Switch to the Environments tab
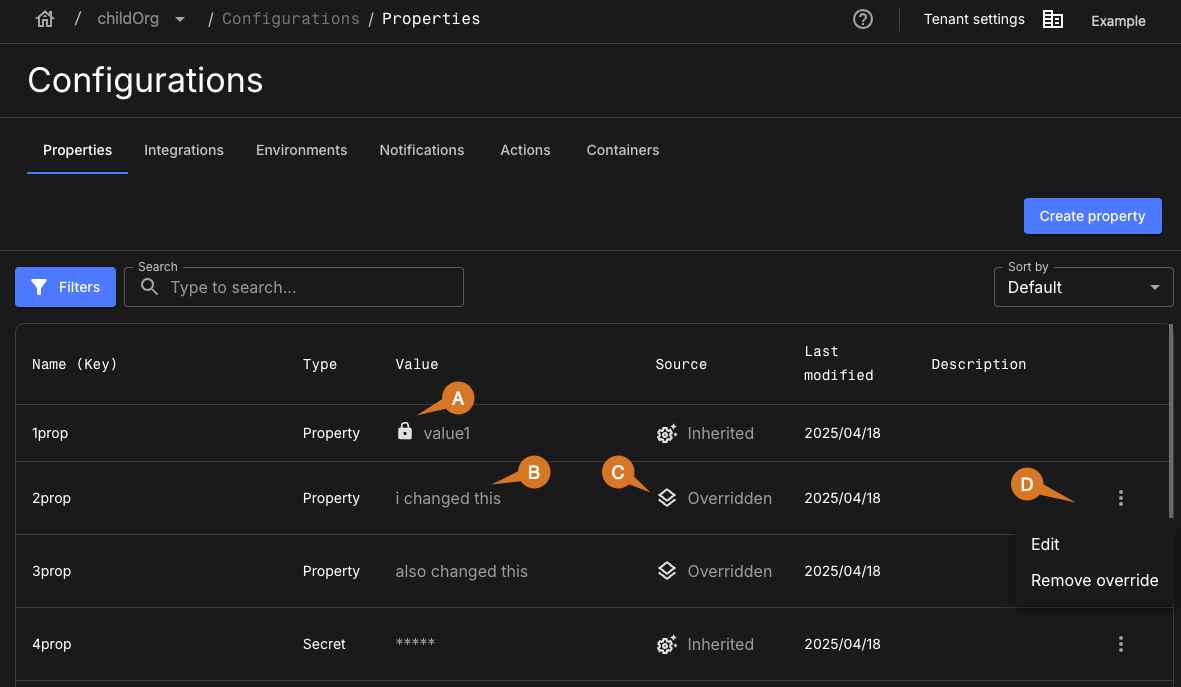Screen dimensions: 1181x687 (301, 150)
